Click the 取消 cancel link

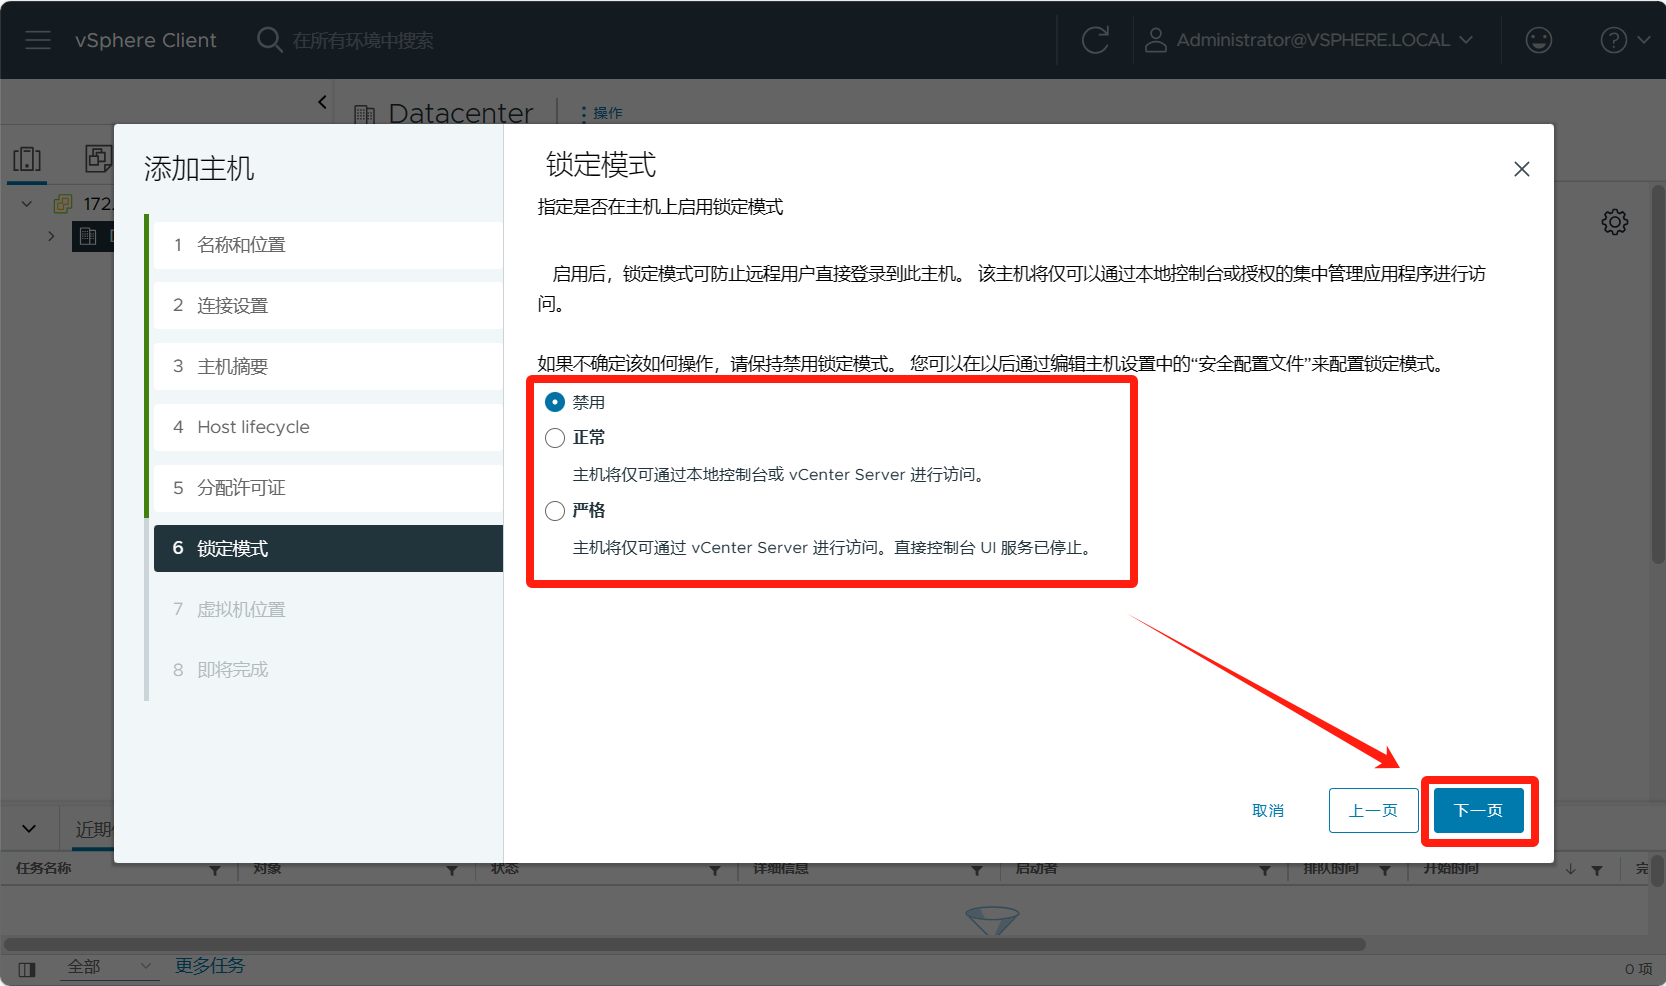click(x=1267, y=810)
